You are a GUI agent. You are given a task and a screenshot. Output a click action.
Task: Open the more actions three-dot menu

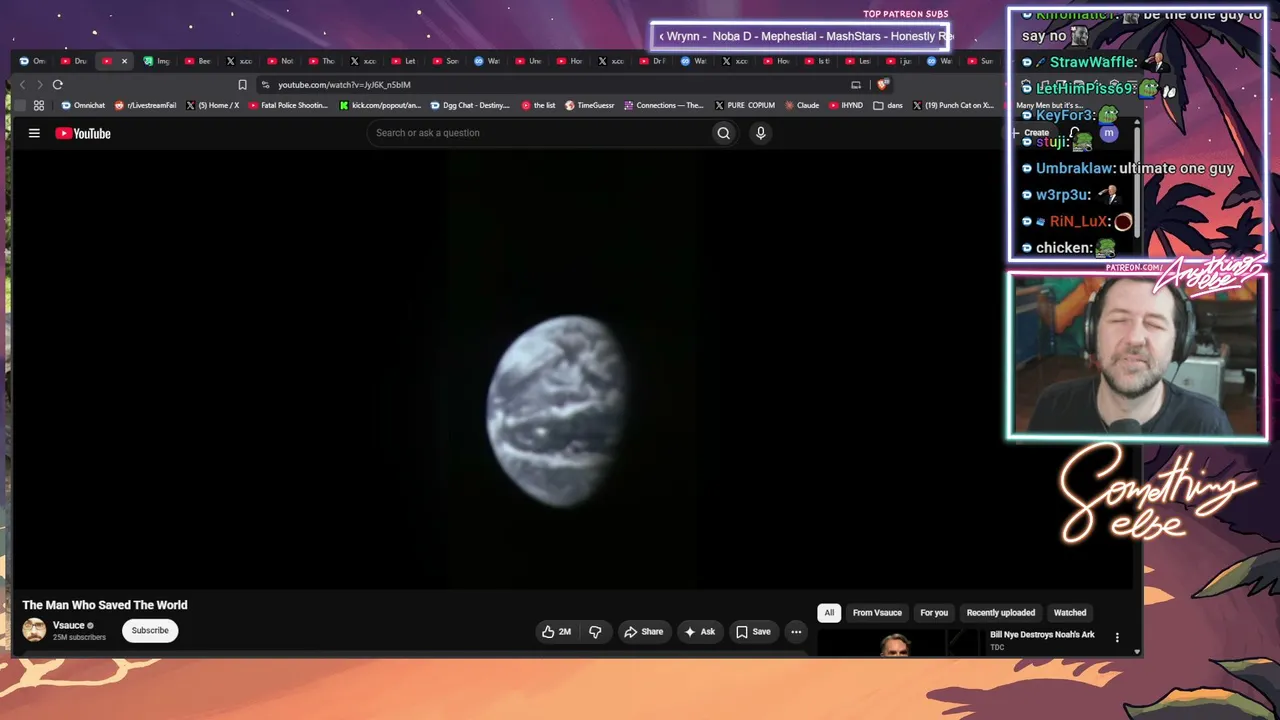point(796,632)
